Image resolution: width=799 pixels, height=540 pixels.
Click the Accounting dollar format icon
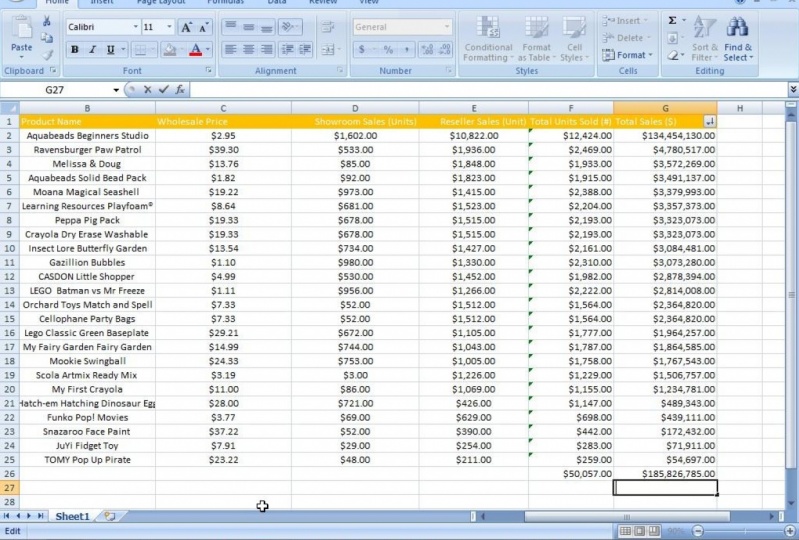coord(361,49)
